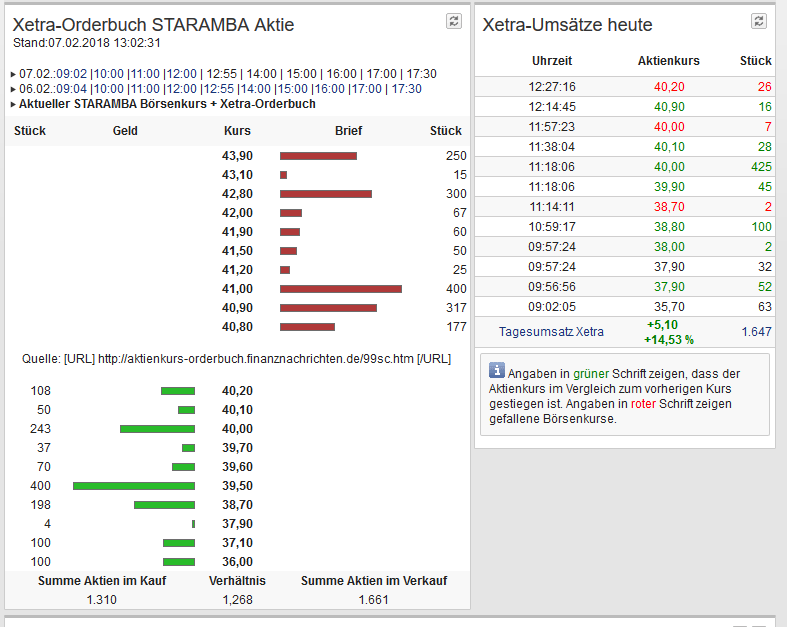
Task: Click the Aktienkurs column header
Action: pos(668,61)
